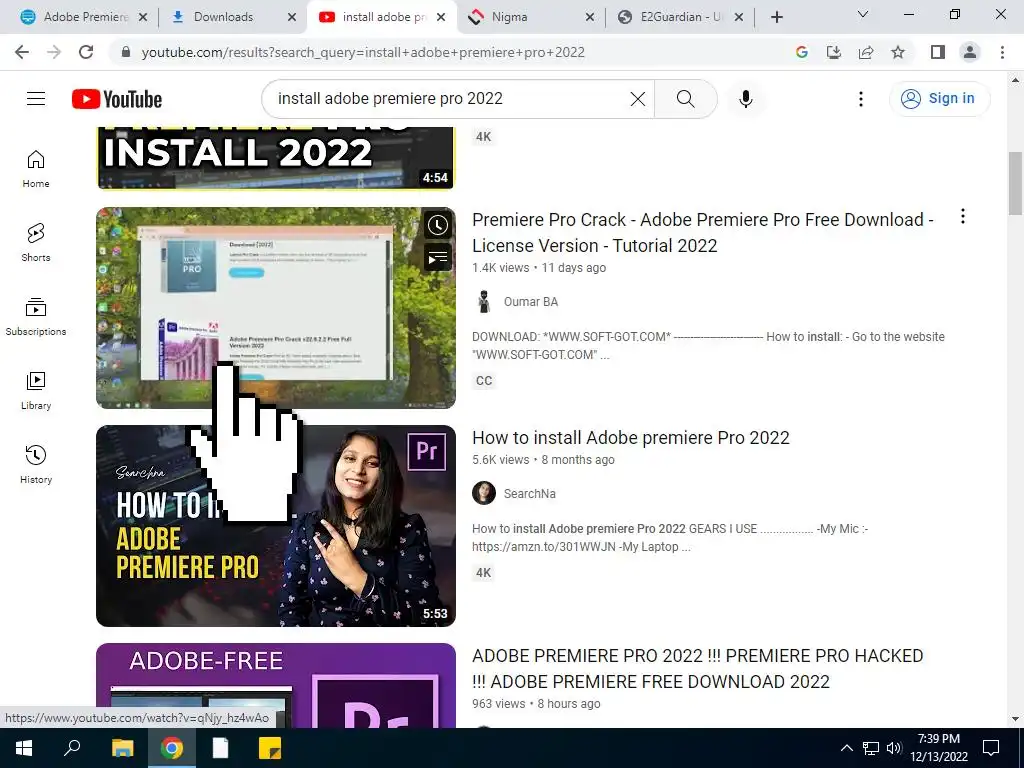
Task: Open Chrome's three-dot menu
Action: pyautogui.click(x=1002, y=52)
